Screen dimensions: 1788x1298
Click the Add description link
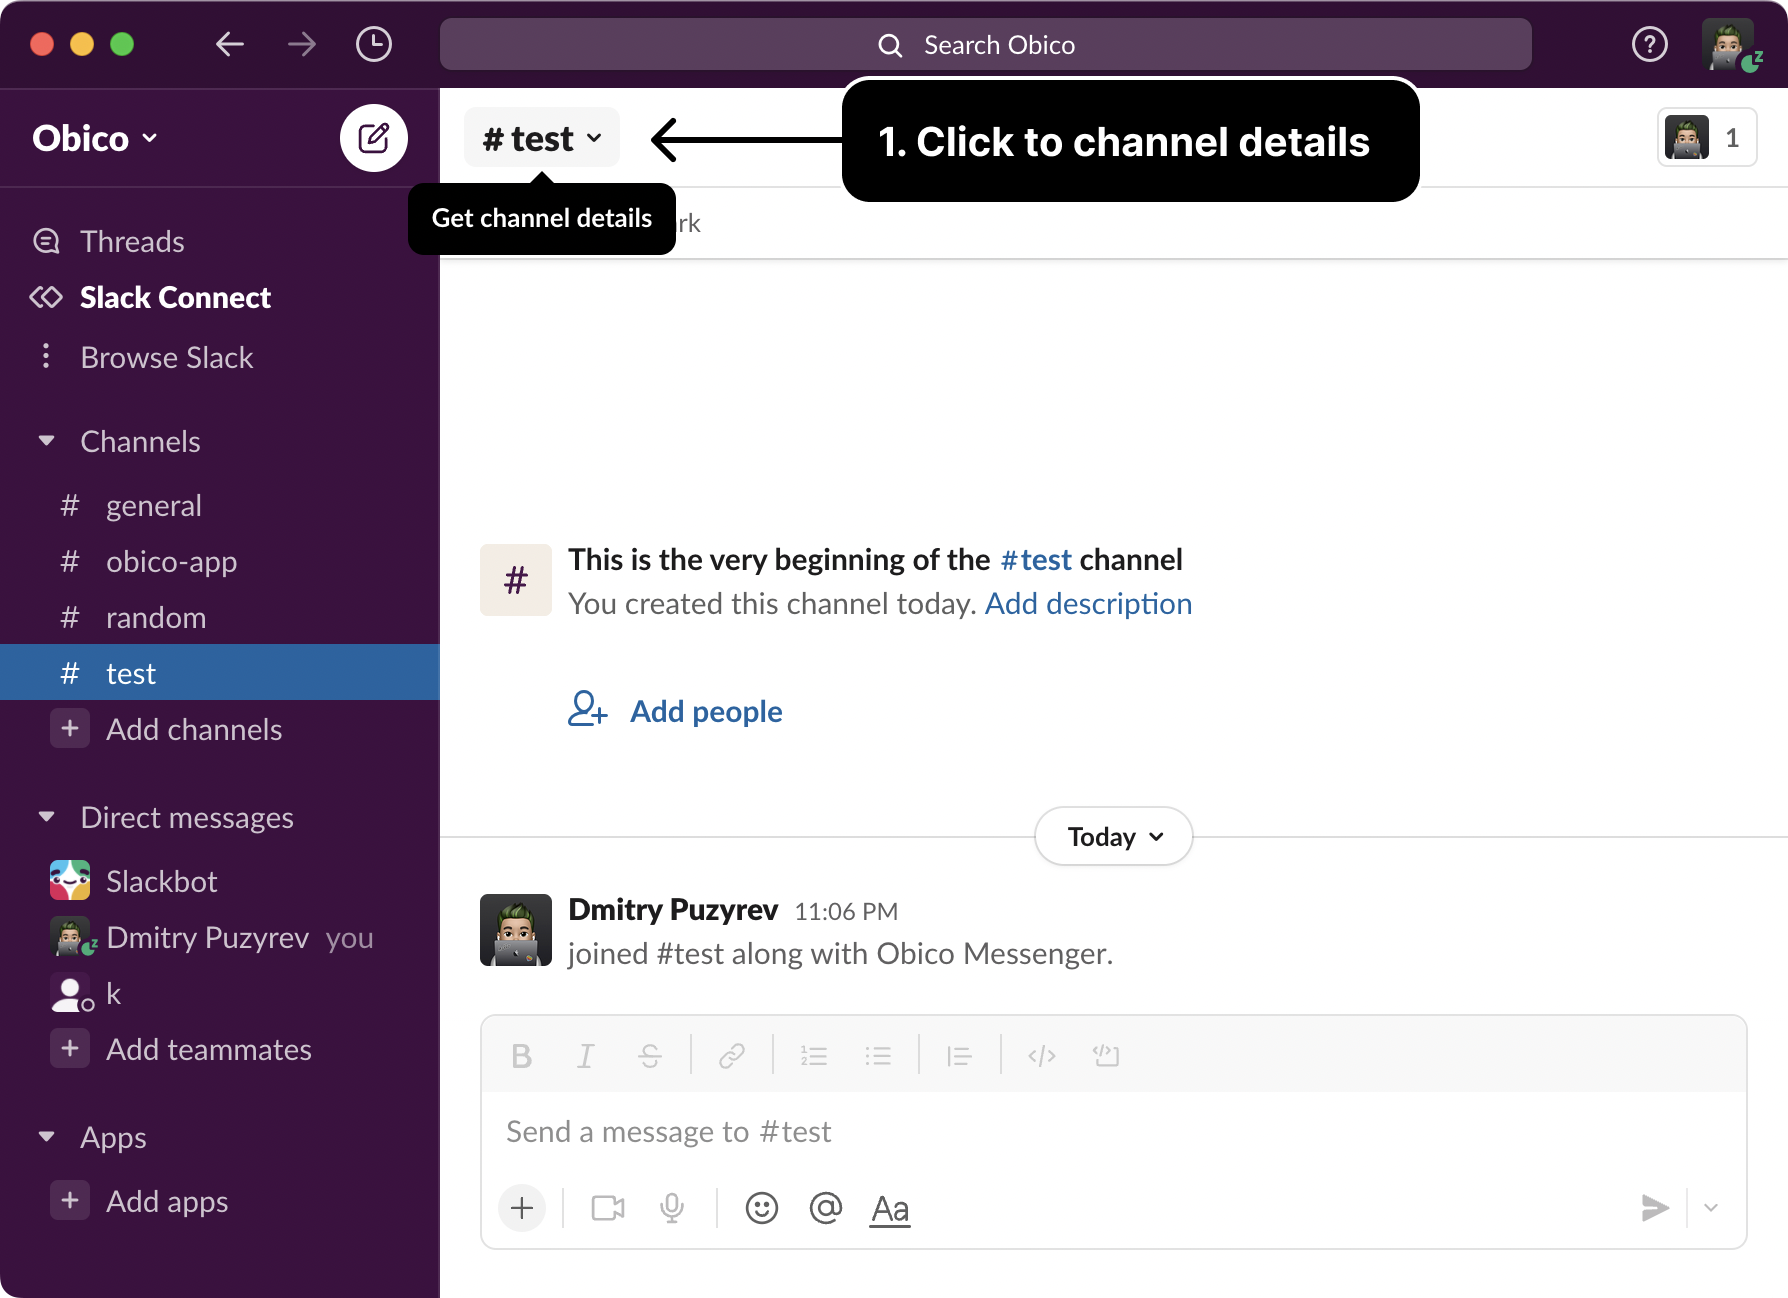tap(1088, 603)
